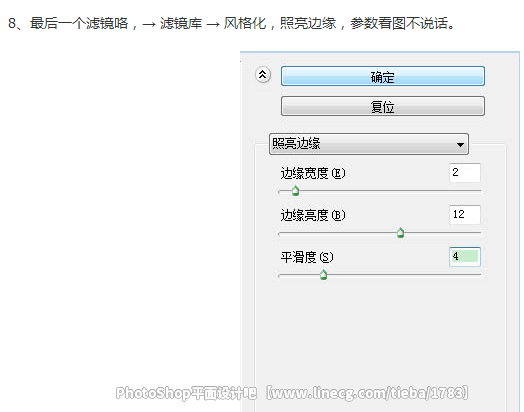Click the 边缘亮度 value field
The image size is (524, 412).
click(465, 215)
